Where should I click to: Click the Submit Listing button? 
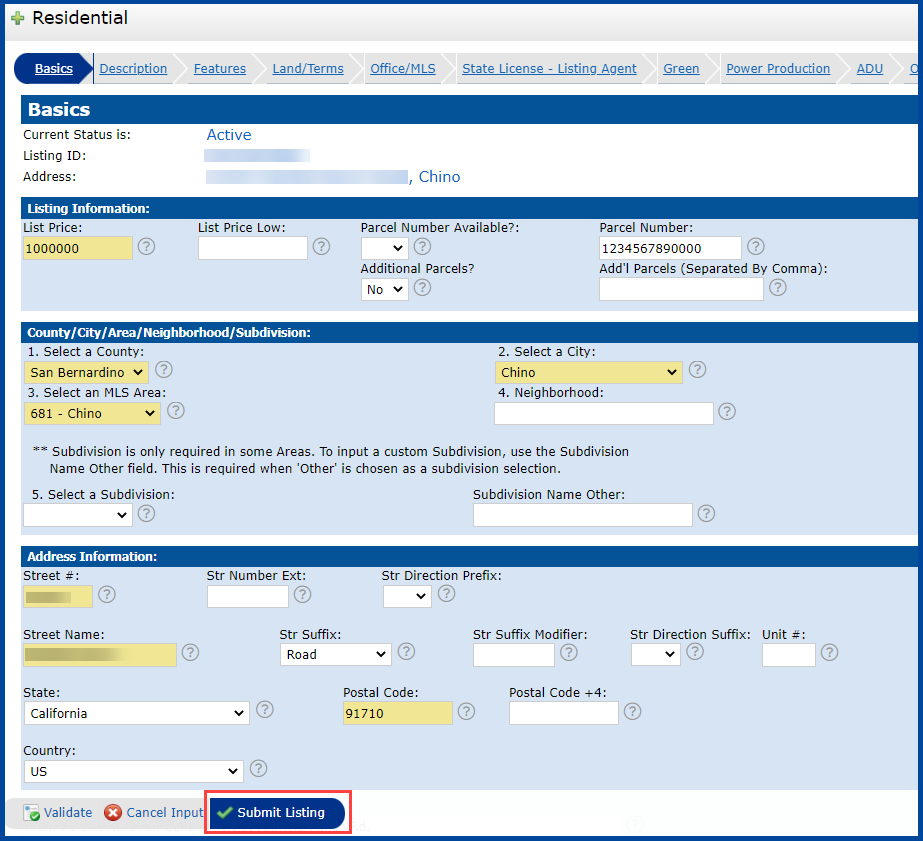tap(278, 813)
